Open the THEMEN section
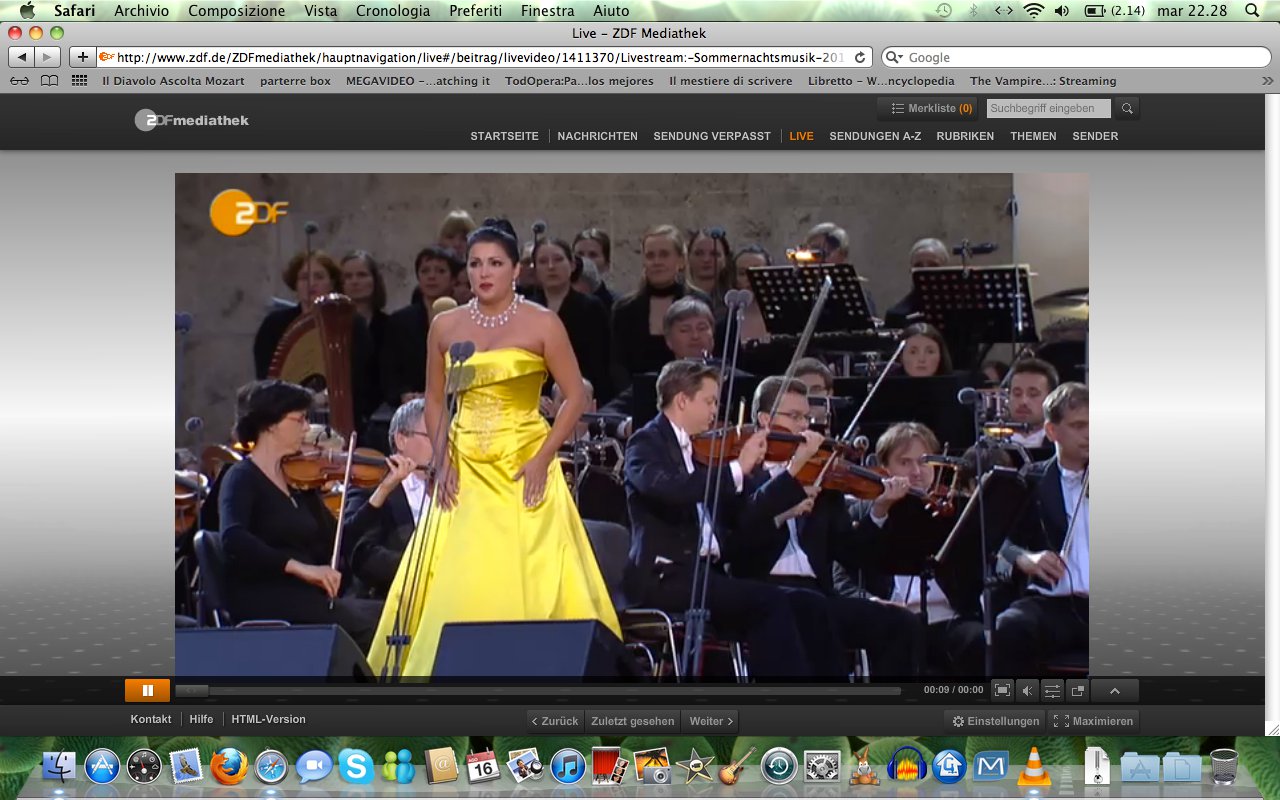1280x800 pixels. (x=1033, y=136)
